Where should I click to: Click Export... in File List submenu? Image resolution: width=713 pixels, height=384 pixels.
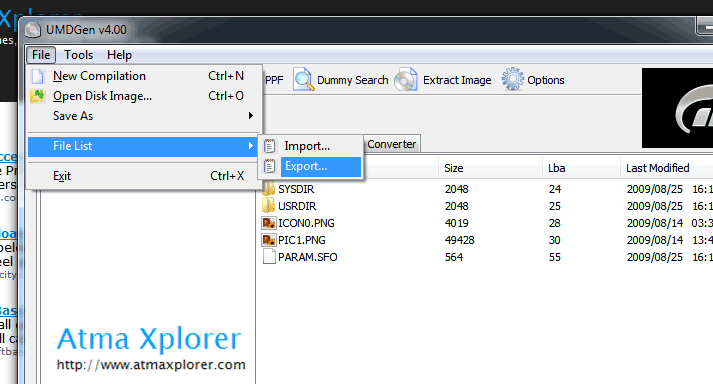coord(312,166)
